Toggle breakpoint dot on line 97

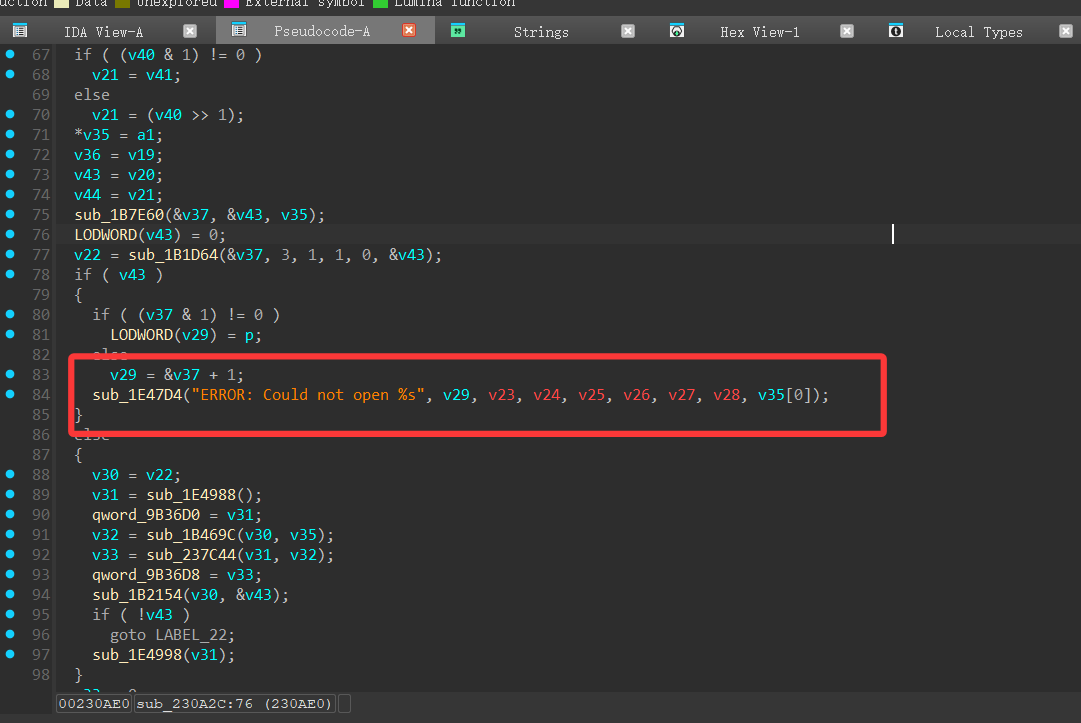[10, 653]
